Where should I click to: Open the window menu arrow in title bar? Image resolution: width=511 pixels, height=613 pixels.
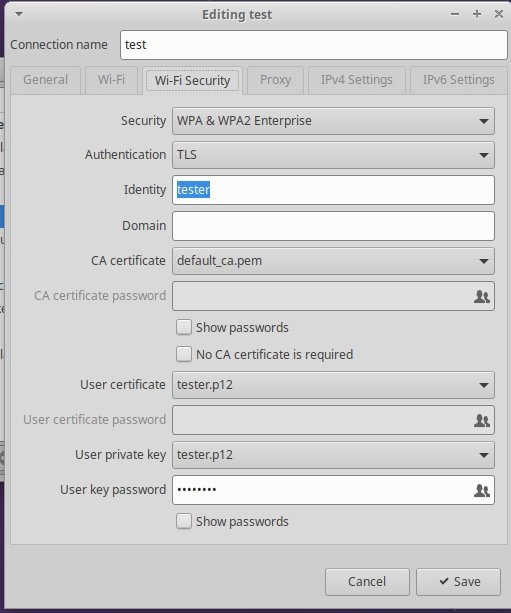point(19,14)
